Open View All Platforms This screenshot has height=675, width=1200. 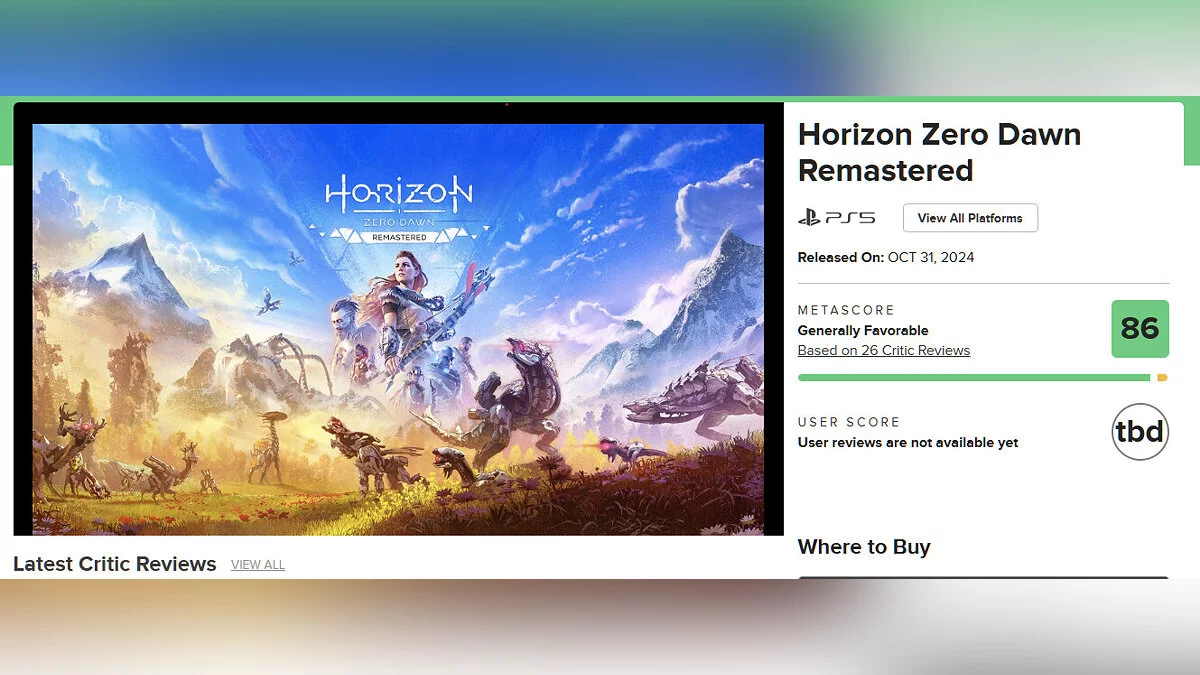[970, 218]
